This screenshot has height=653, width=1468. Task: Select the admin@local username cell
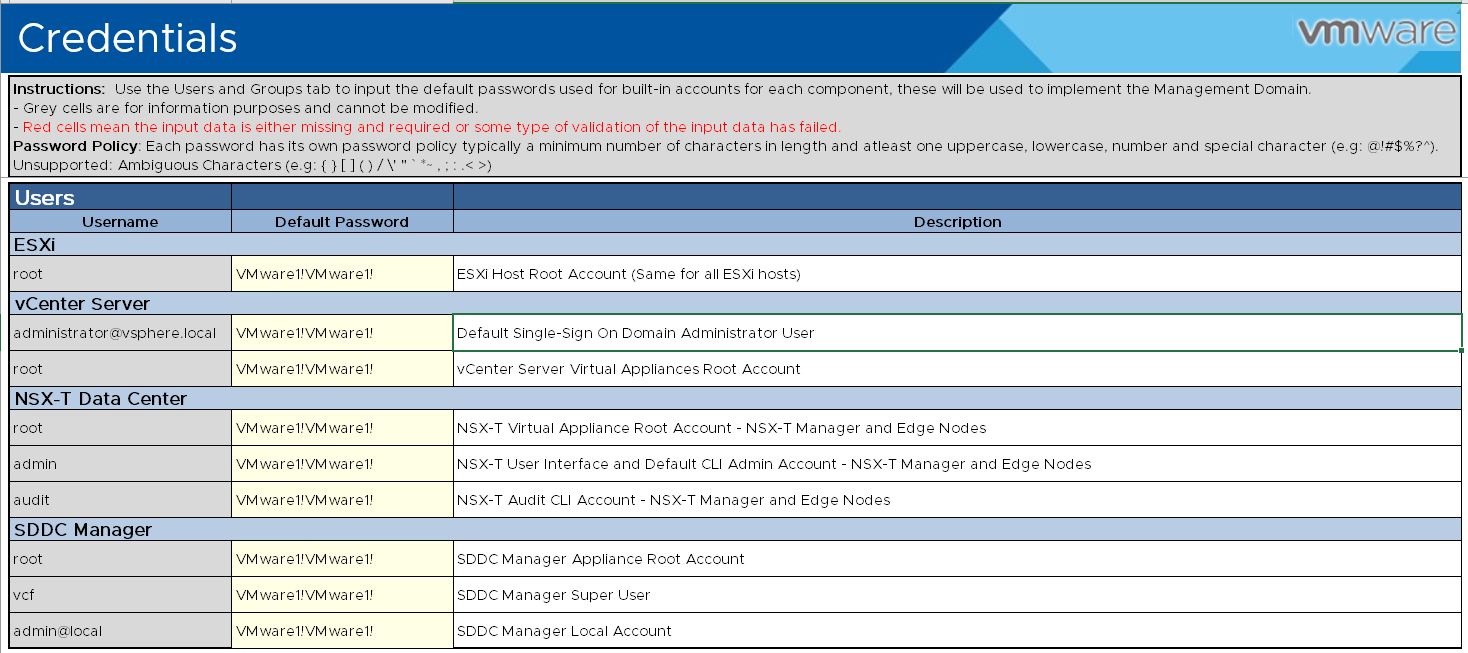tap(120, 631)
